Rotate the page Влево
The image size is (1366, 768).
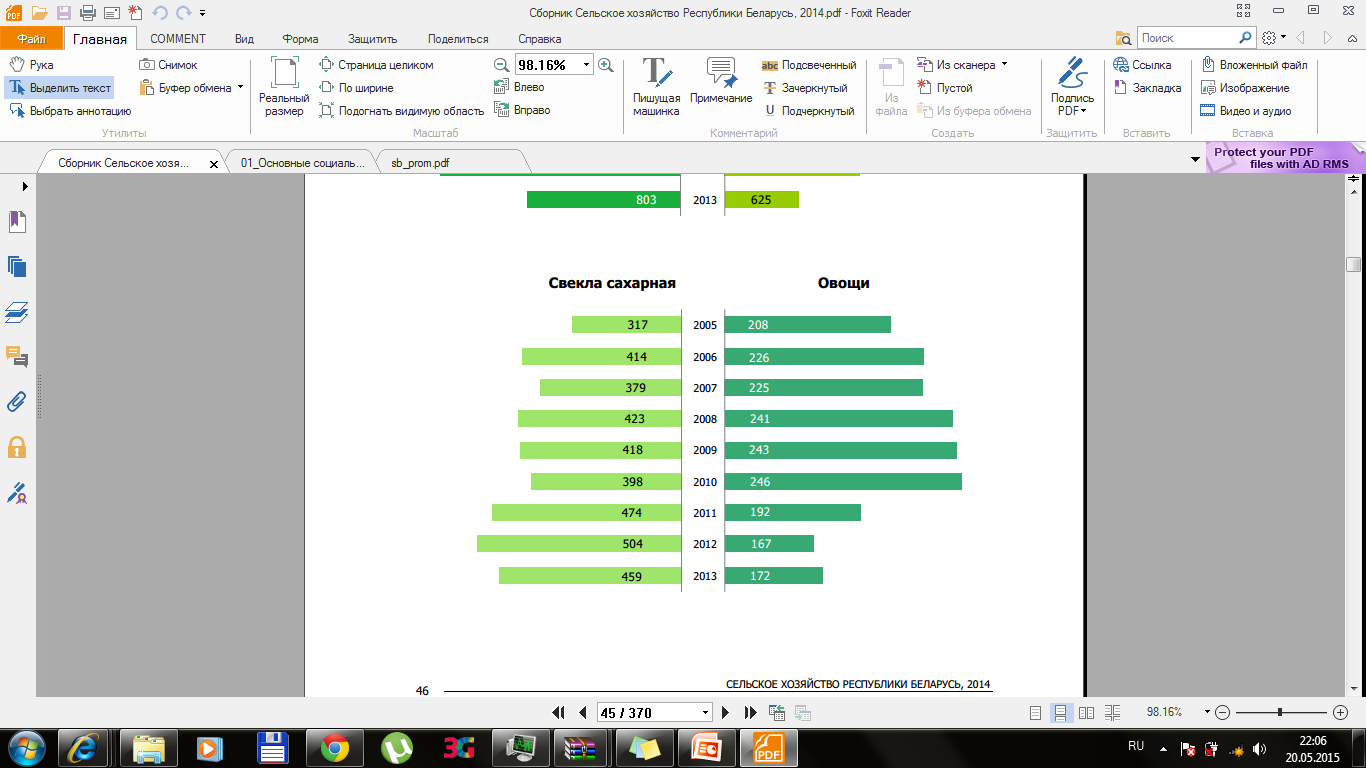click(x=520, y=87)
